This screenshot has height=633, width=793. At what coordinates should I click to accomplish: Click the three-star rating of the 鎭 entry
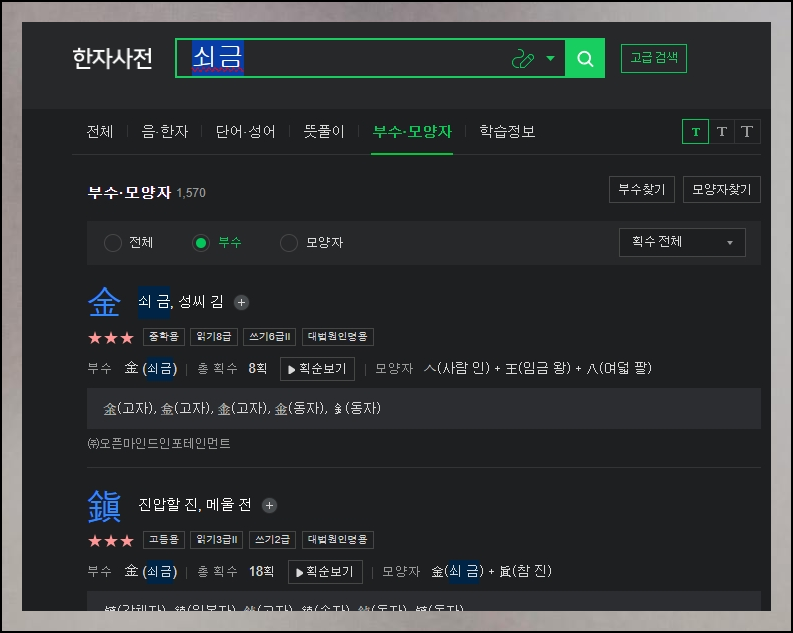click(x=111, y=540)
